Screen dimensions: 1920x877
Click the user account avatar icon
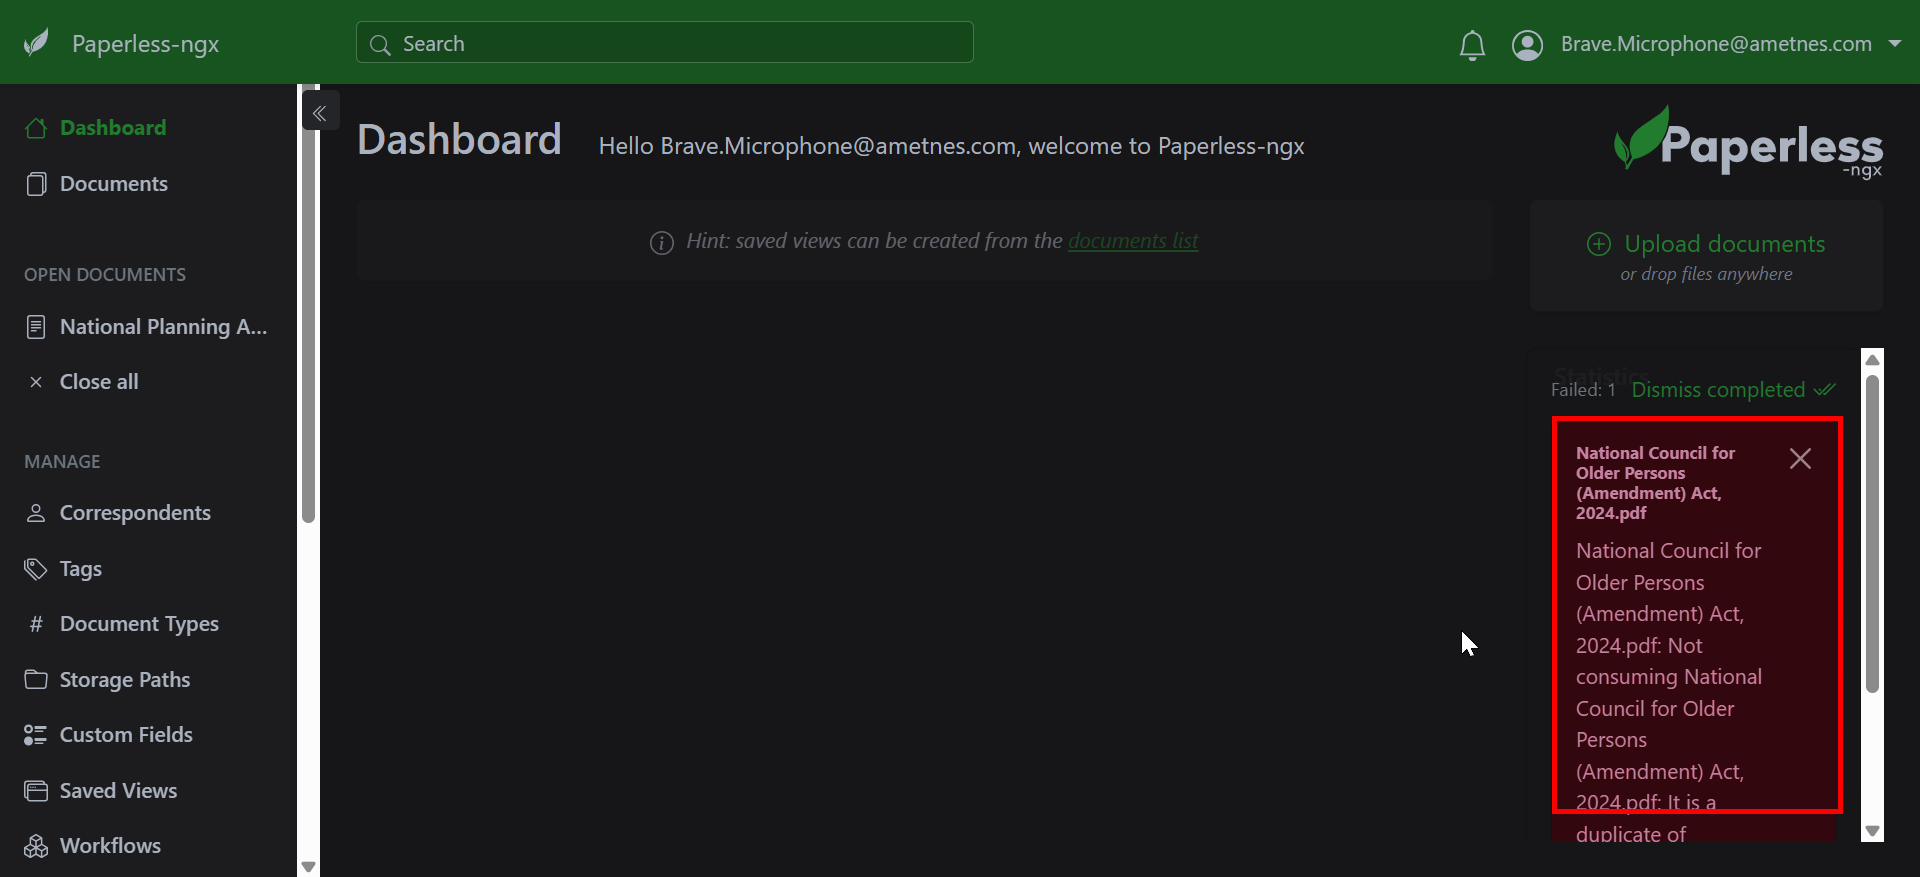pos(1527,45)
